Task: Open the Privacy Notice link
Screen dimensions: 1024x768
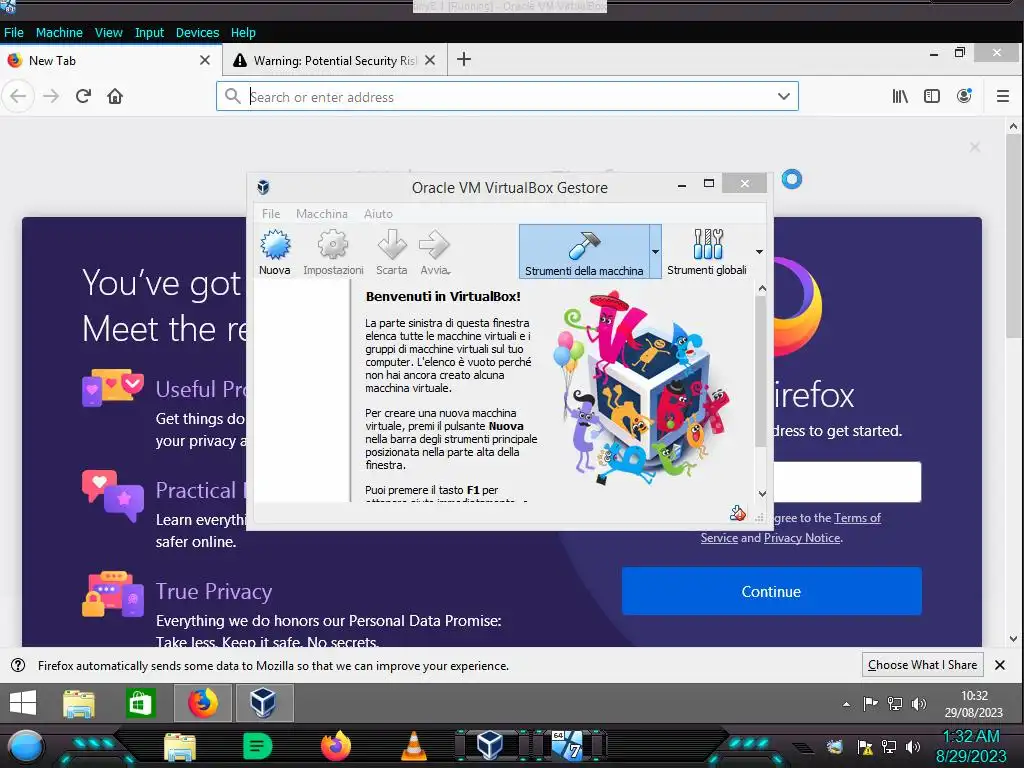Action: (802, 537)
